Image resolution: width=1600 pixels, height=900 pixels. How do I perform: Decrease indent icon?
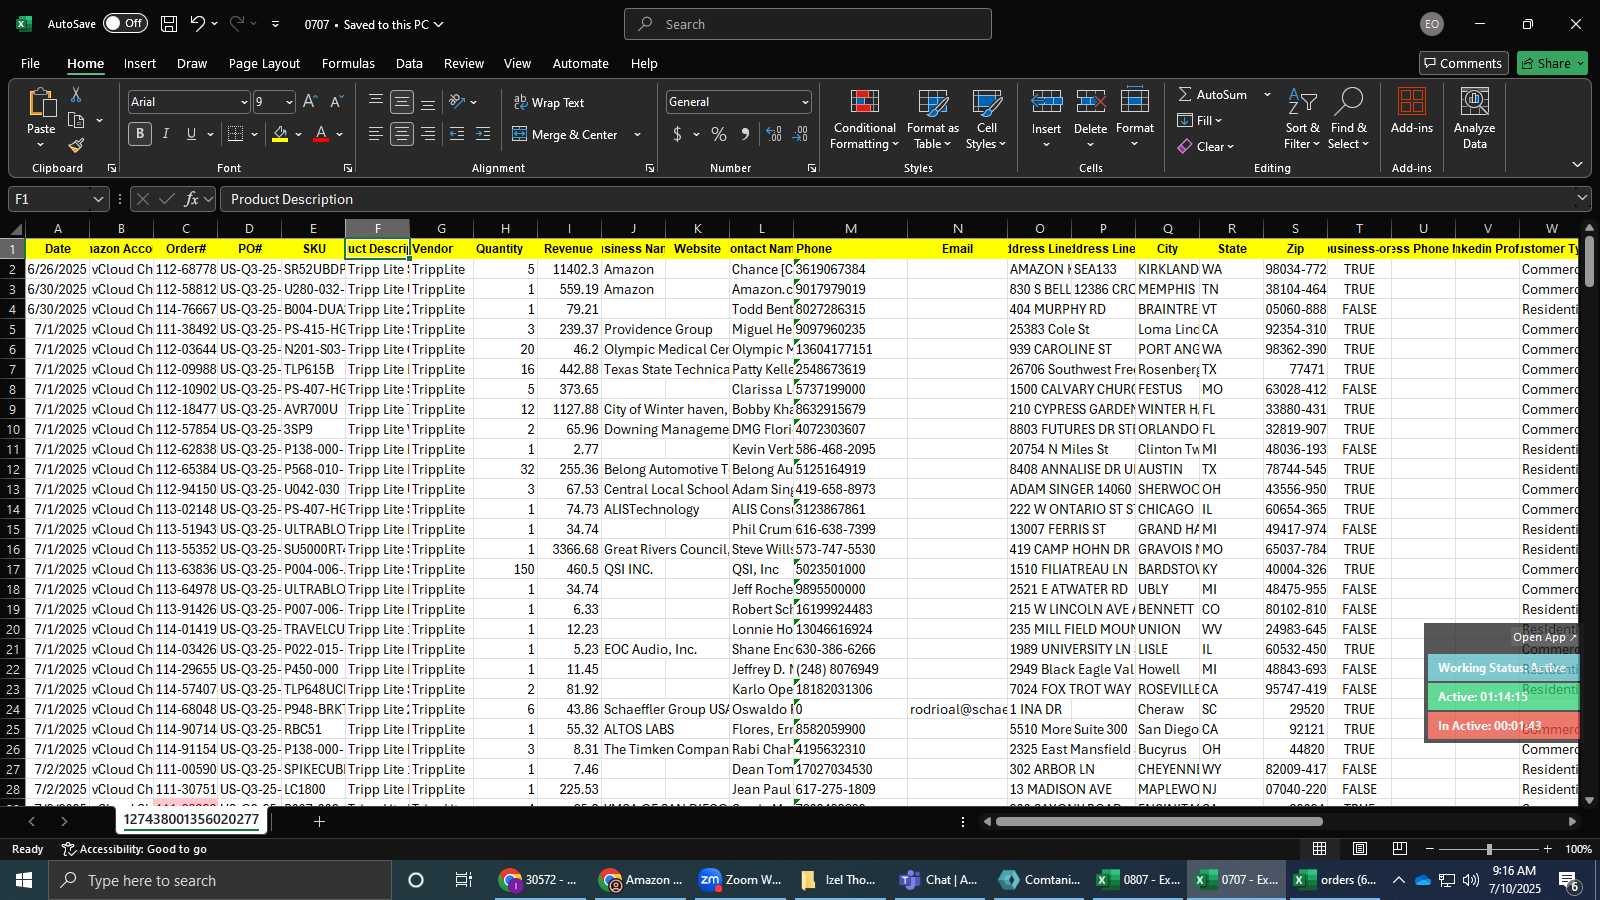tap(457, 134)
